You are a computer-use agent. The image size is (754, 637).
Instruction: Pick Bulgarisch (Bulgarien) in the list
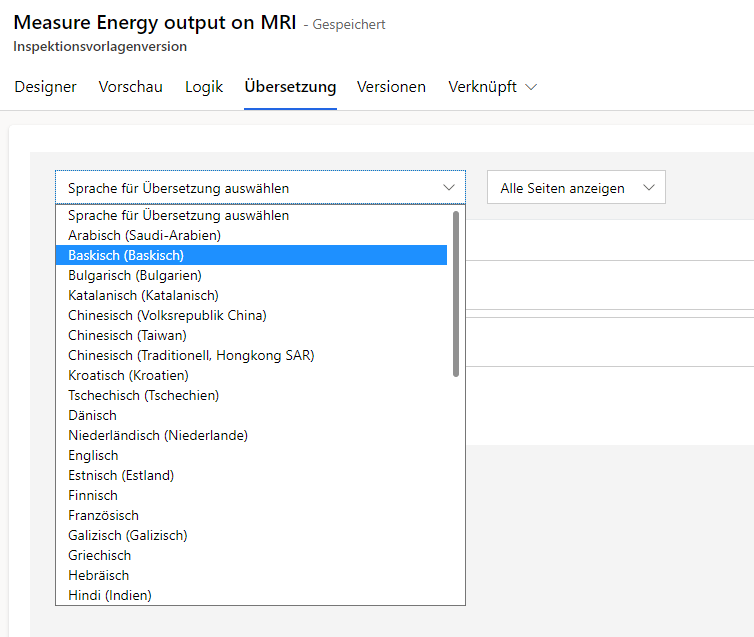coord(135,275)
